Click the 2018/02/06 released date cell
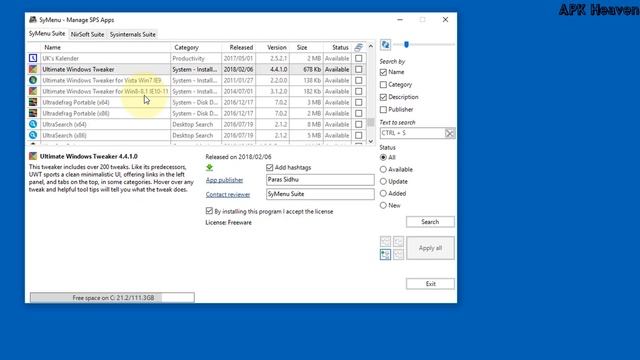Viewport: 640px width, 360px height. (238, 69)
